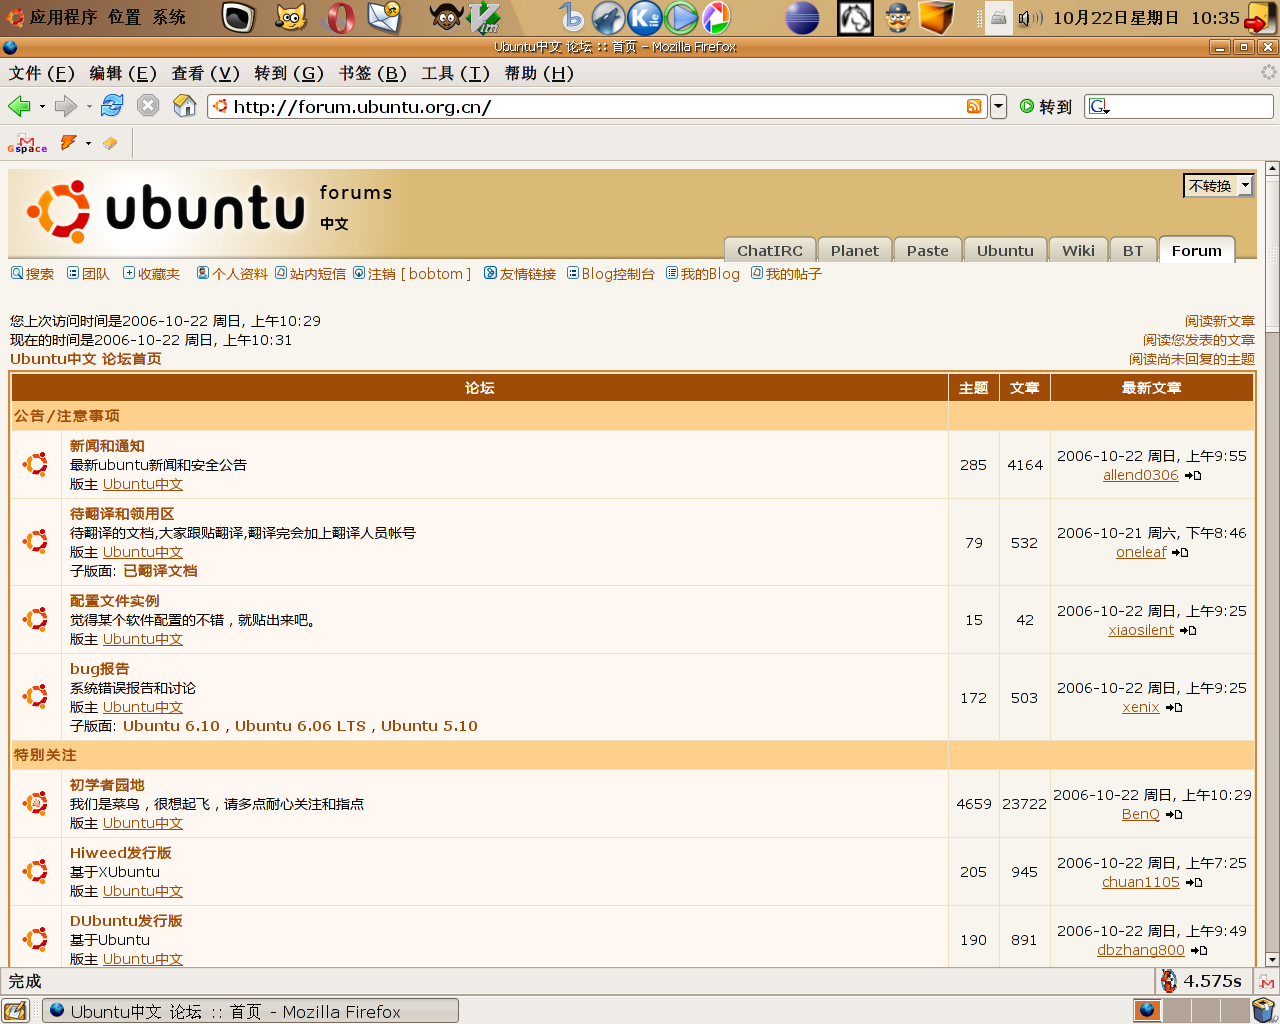Screen dimensions: 1280x1024
Task: Click the orange cube launcher in the panel
Action: [936, 17]
